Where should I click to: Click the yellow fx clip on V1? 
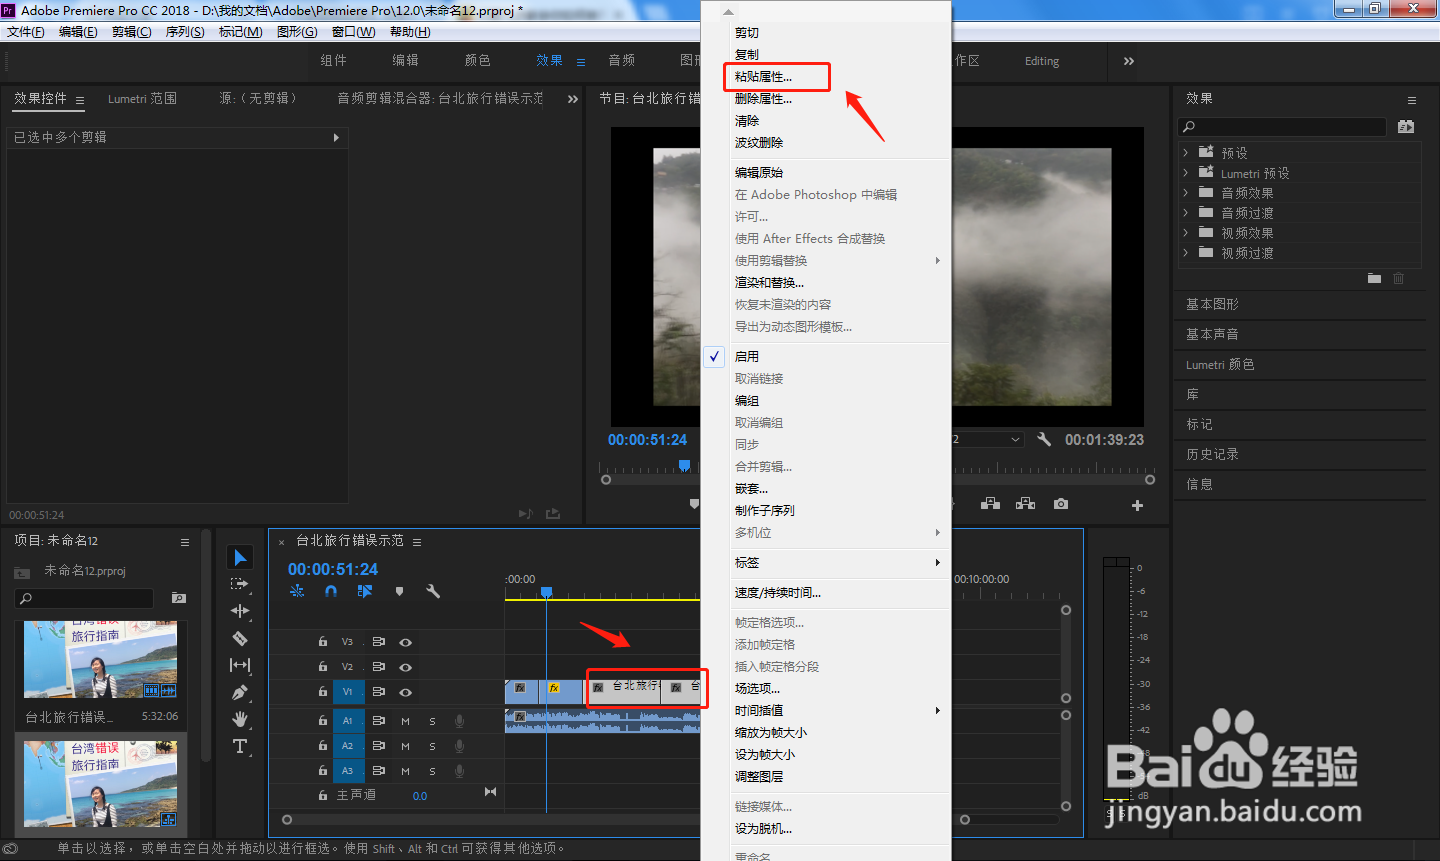click(x=560, y=691)
